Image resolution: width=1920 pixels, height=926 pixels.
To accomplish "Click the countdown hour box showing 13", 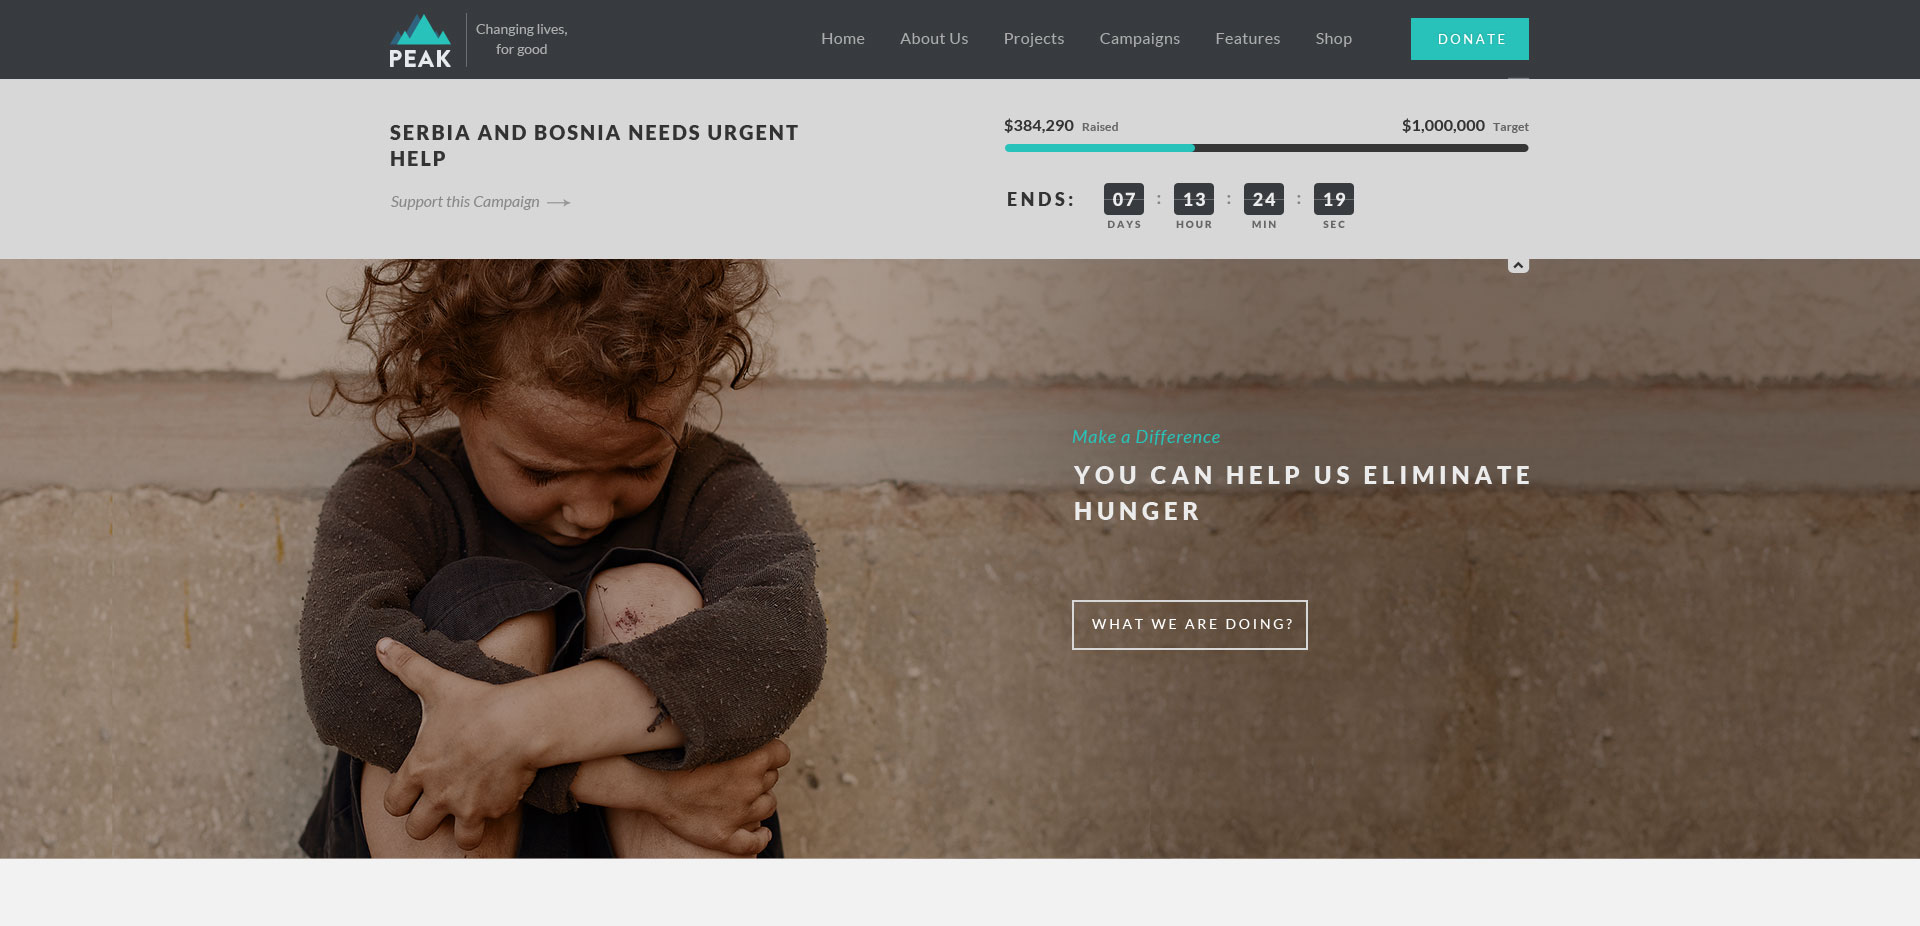I will (1194, 199).
